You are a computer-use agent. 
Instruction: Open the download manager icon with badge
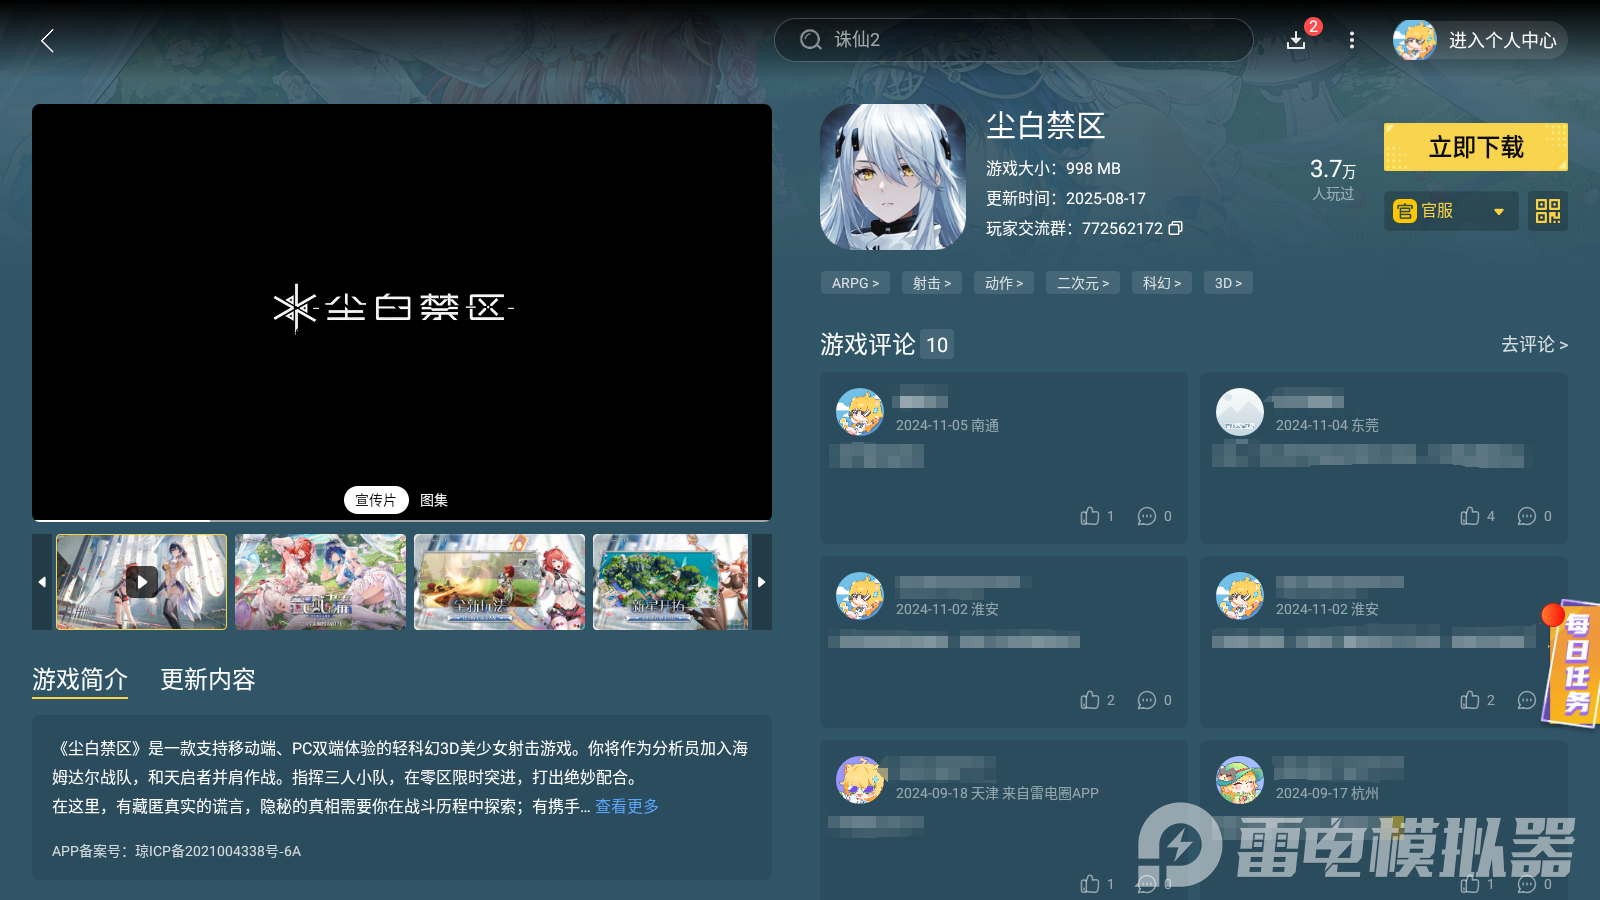click(x=1296, y=41)
